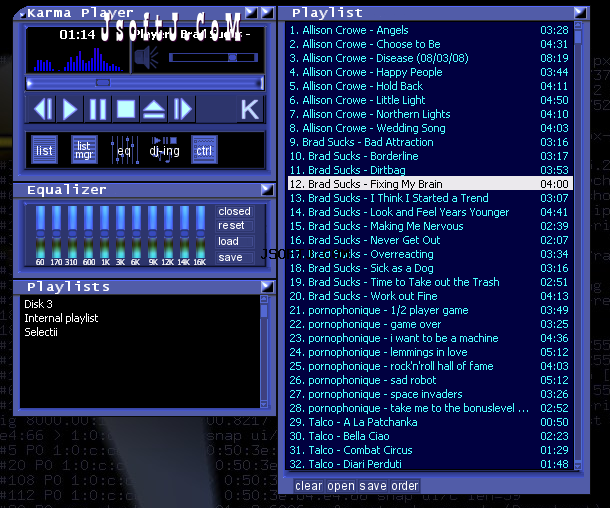Open the playlist order options
The width and height of the screenshot is (610, 508).
click(405, 486)
